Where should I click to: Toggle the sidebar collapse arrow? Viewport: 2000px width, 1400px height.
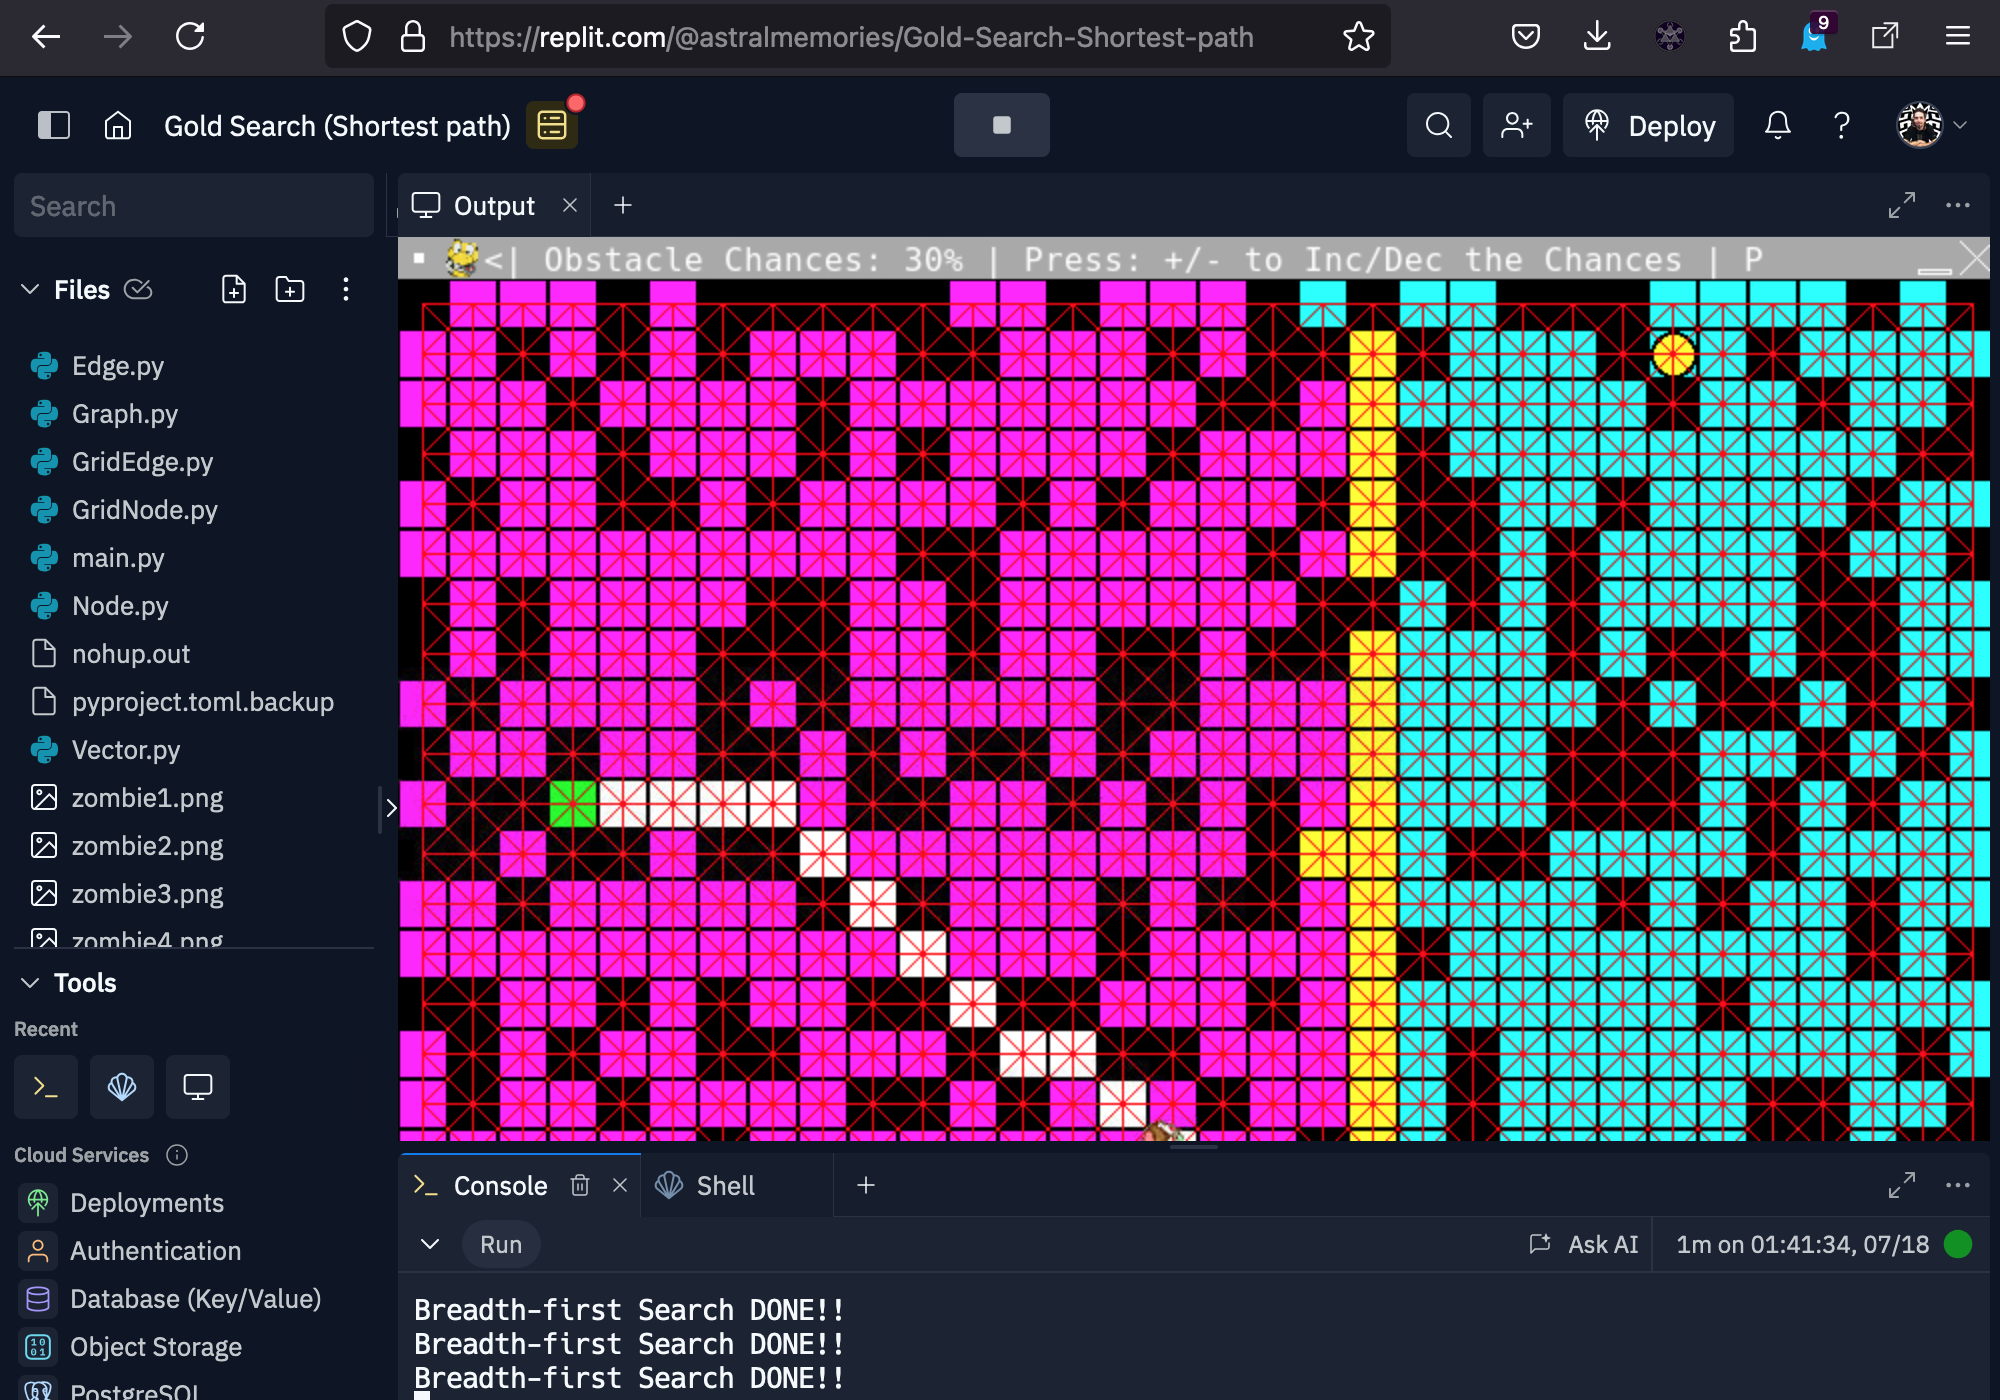[x=391, y=807]
